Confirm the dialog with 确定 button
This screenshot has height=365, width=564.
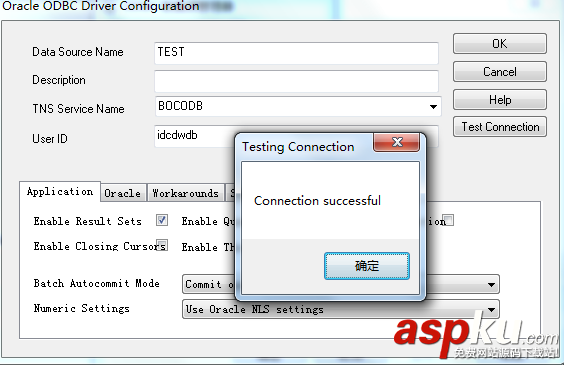point(367,266)
